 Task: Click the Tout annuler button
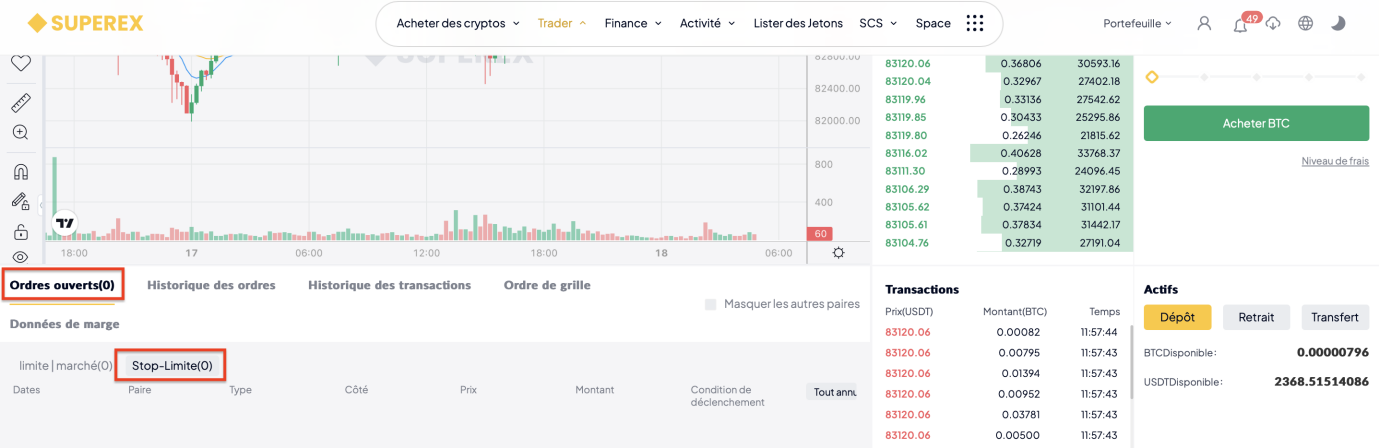pyautogui.click(x=832, y=392)
